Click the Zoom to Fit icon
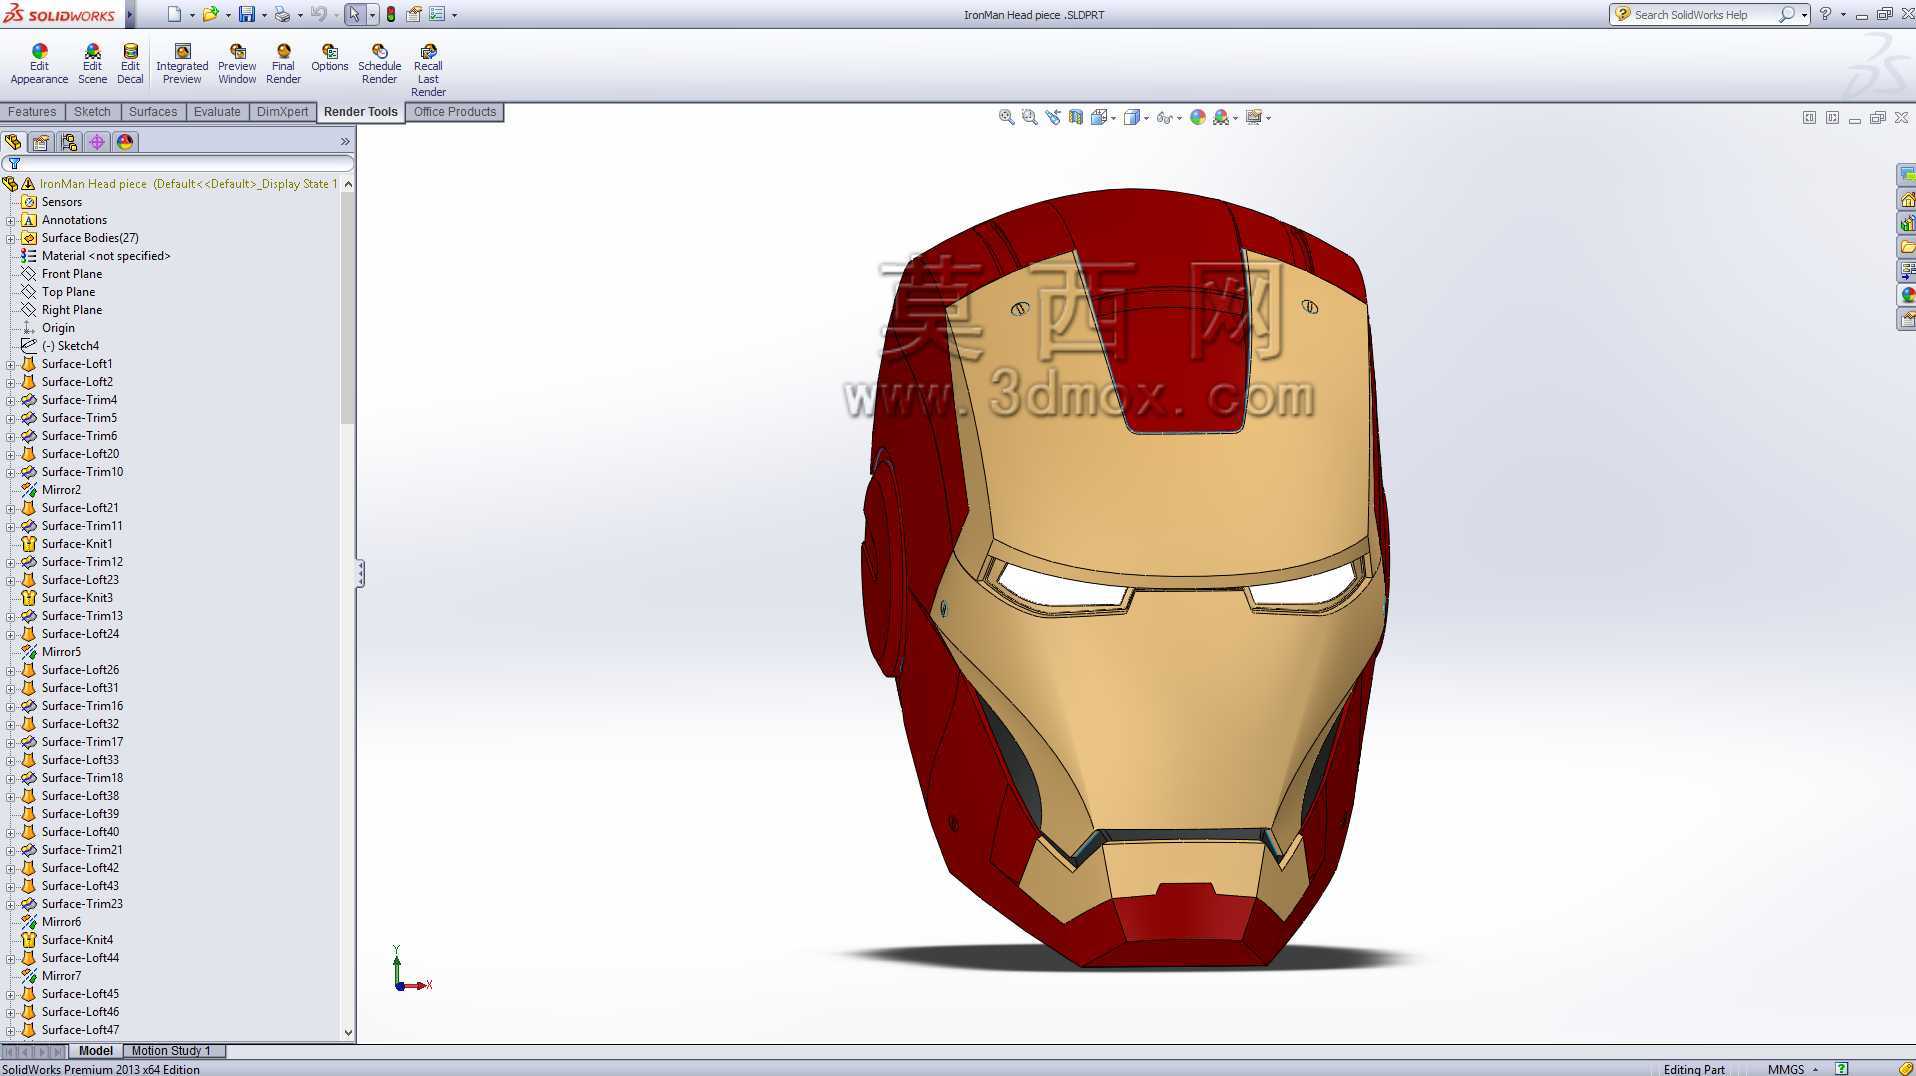 click(x=1006, y=117)
